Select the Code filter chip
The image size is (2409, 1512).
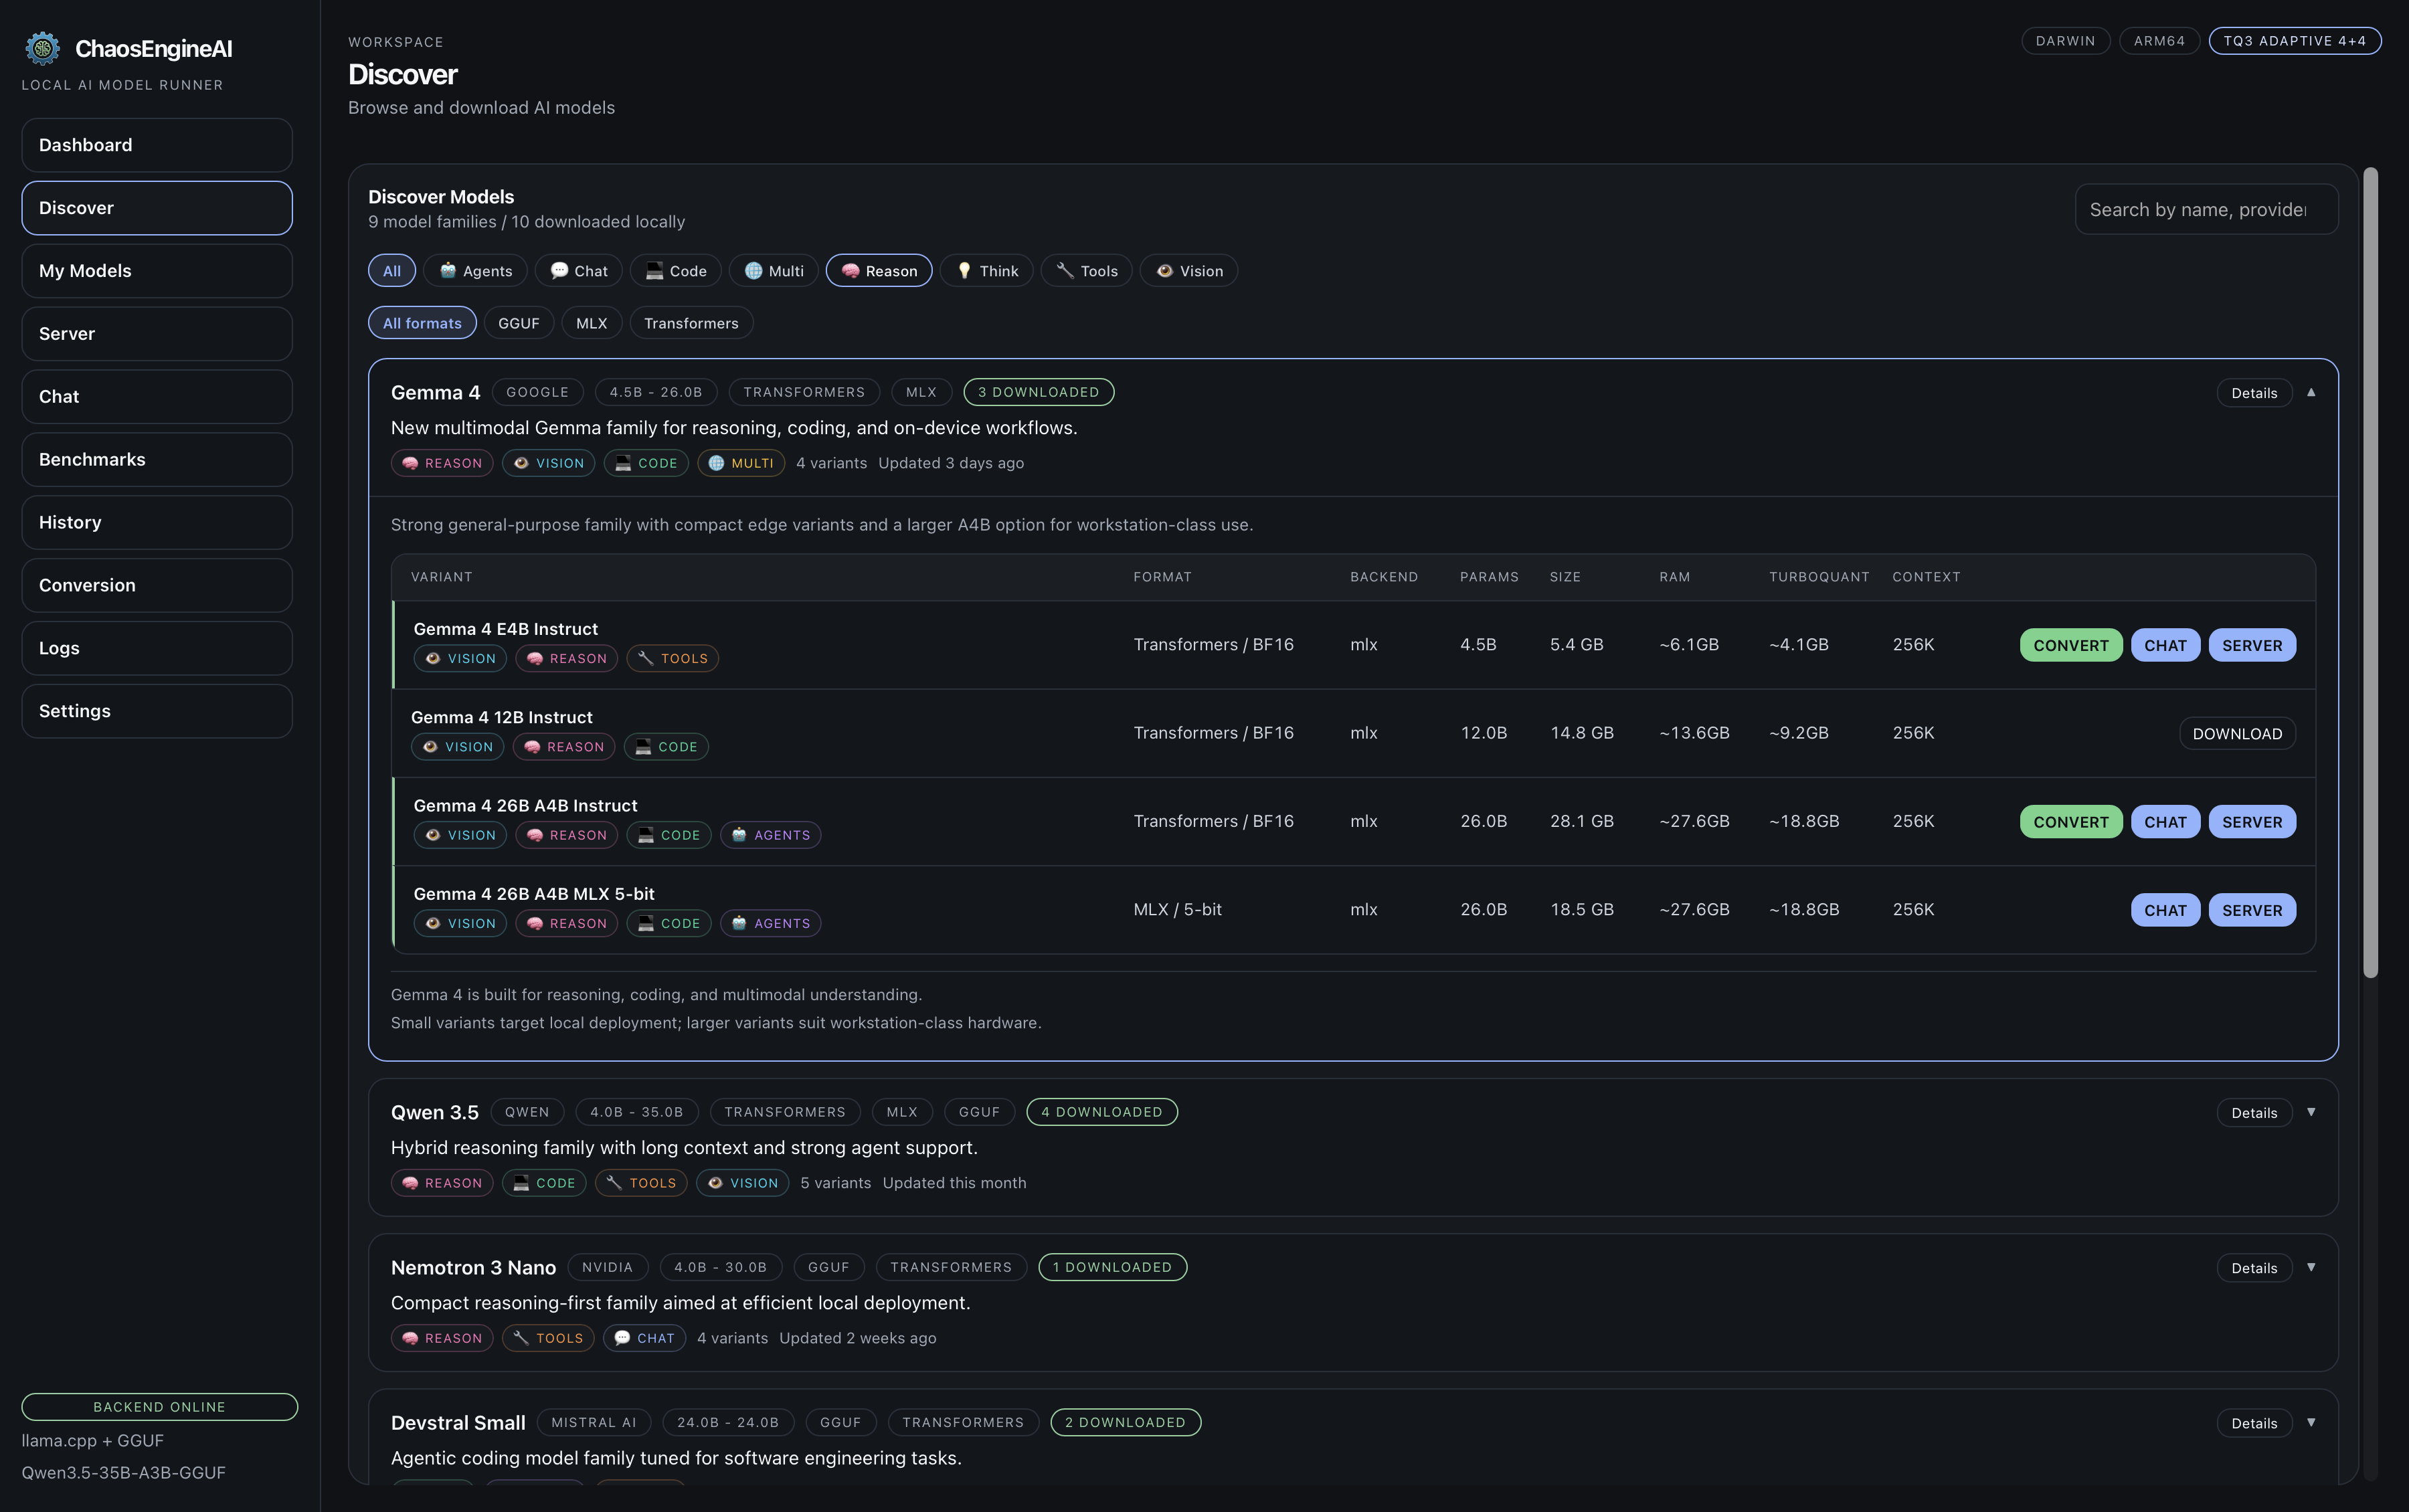(676, 271)
